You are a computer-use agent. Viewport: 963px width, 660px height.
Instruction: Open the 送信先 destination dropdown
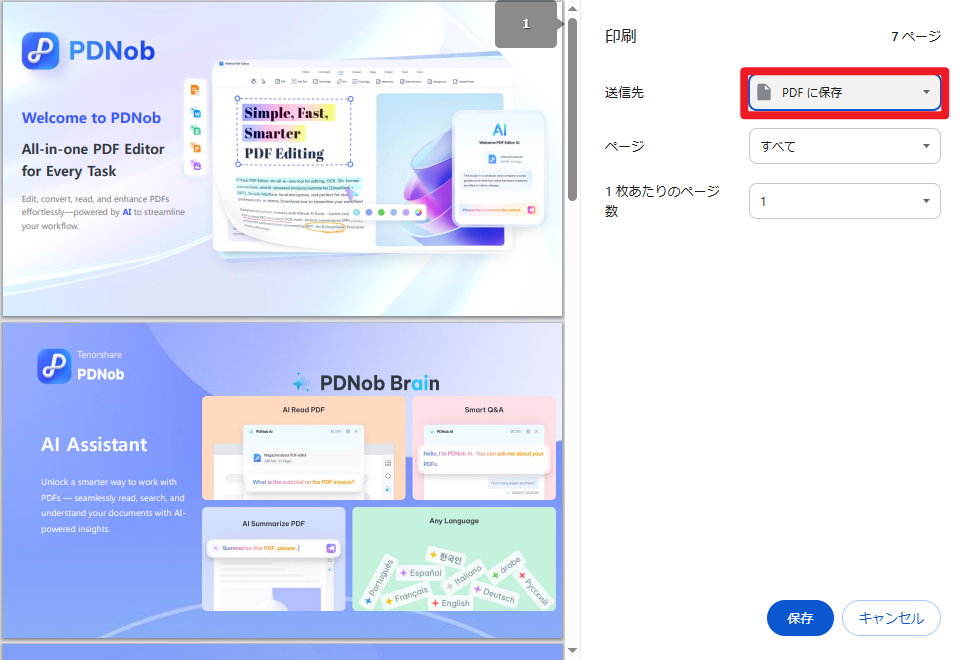pyautogui.click(x=844, y=93)
